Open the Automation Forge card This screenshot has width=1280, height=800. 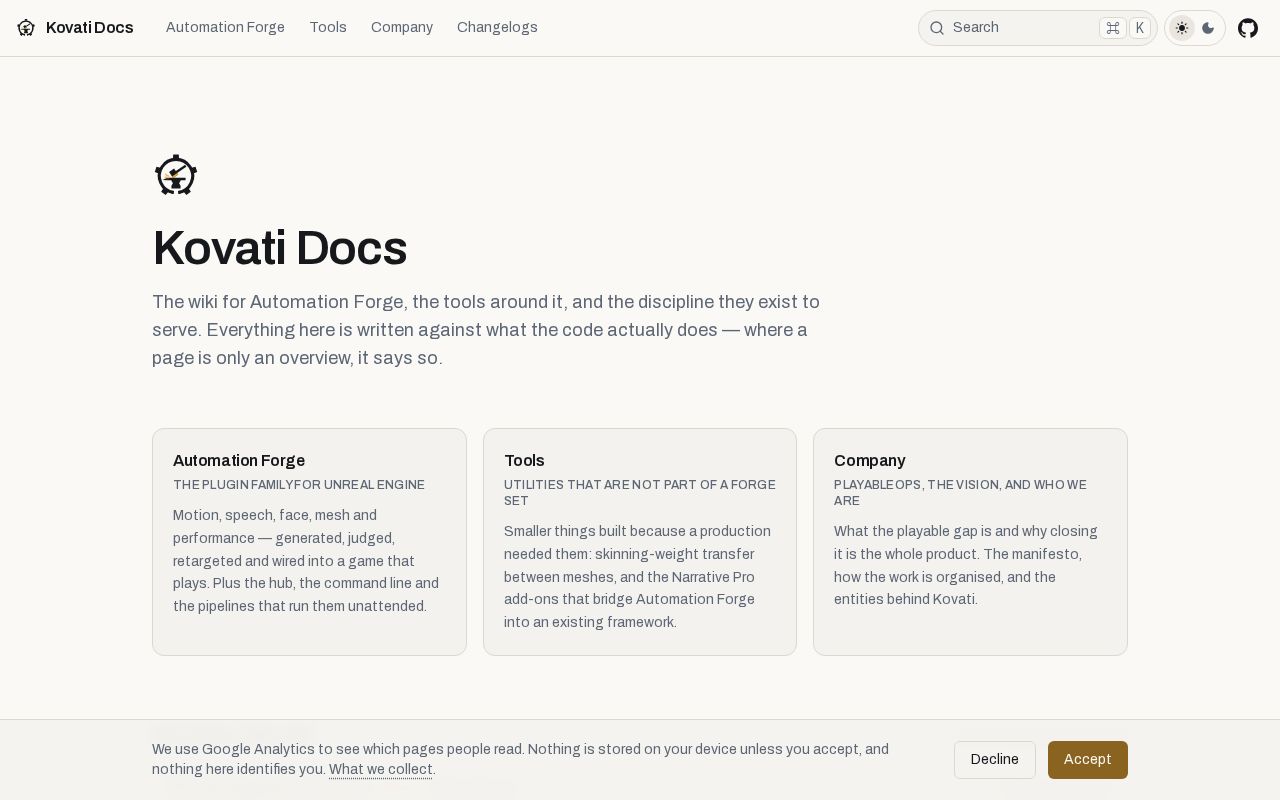pos(309,542)
